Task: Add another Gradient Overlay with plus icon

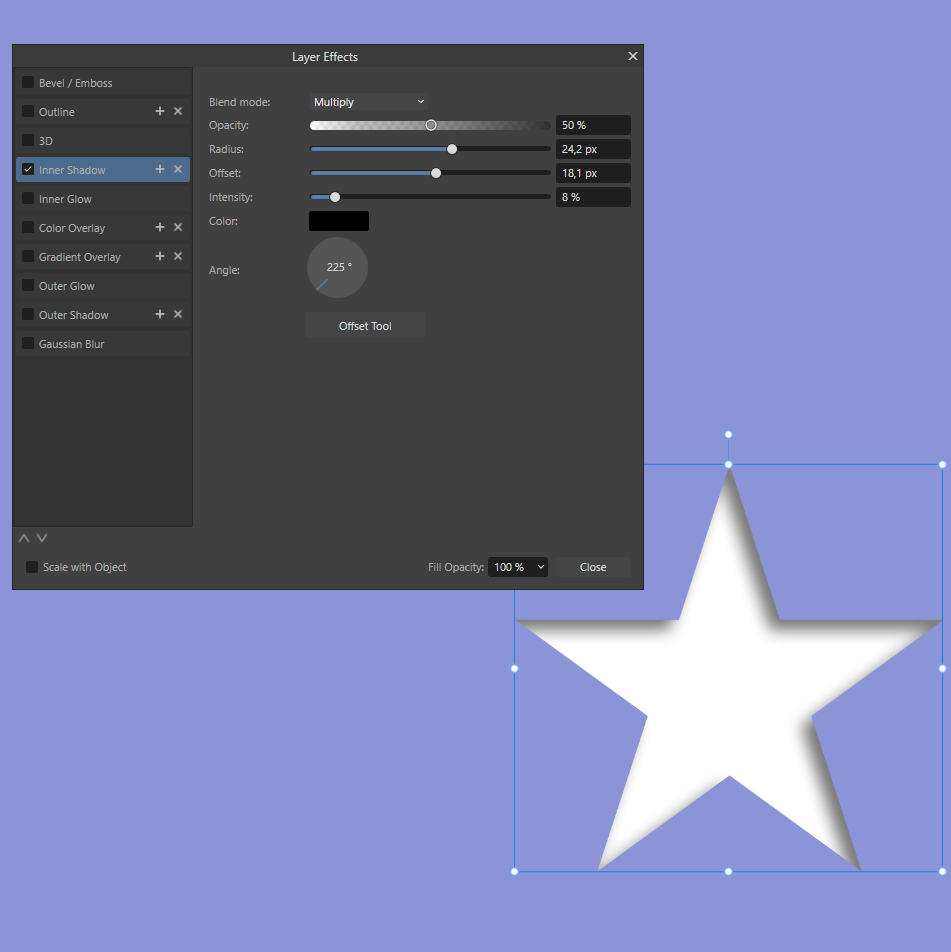Action: 160,256
